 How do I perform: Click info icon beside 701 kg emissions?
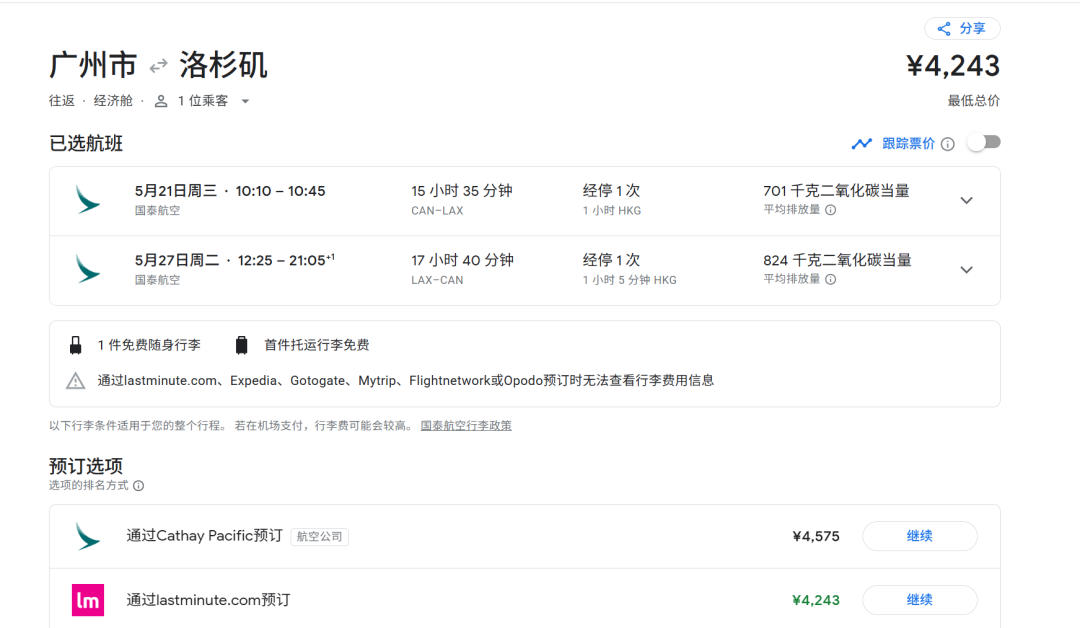[x=830, y=210]
